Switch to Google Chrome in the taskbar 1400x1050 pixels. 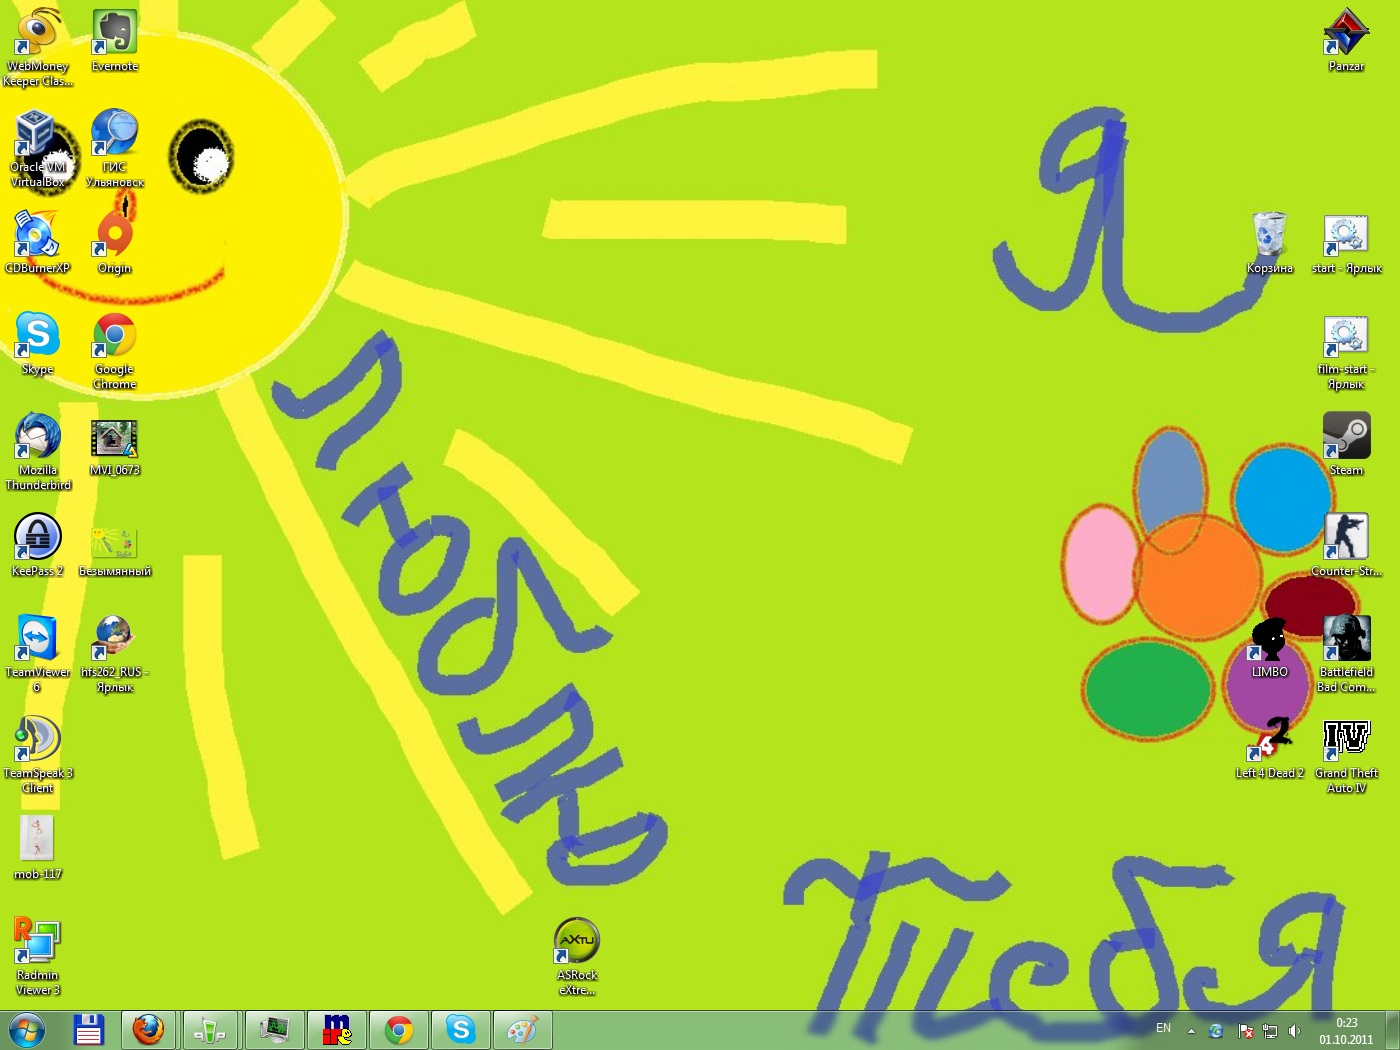point(397,1030)
